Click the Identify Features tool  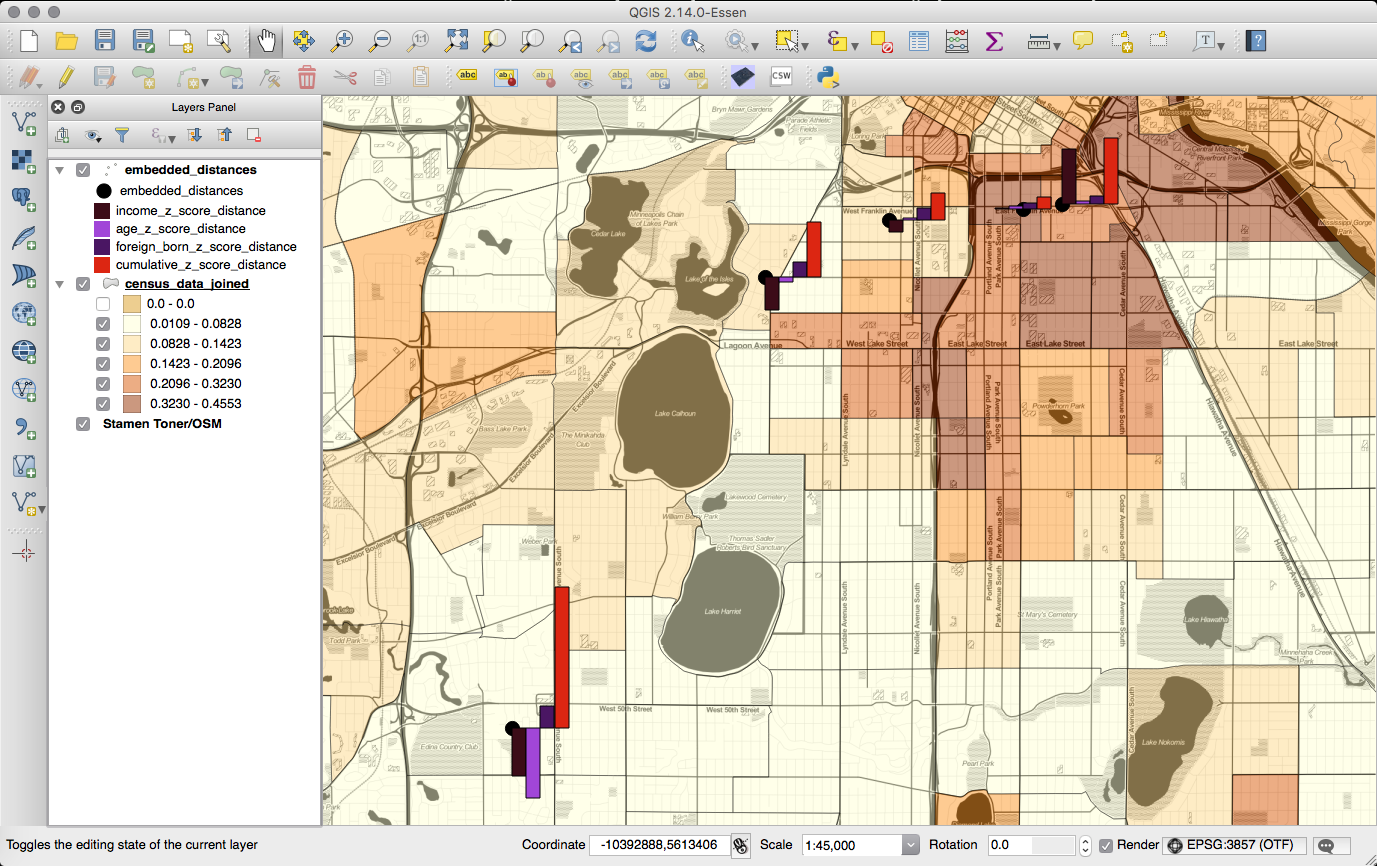point(692,41)
